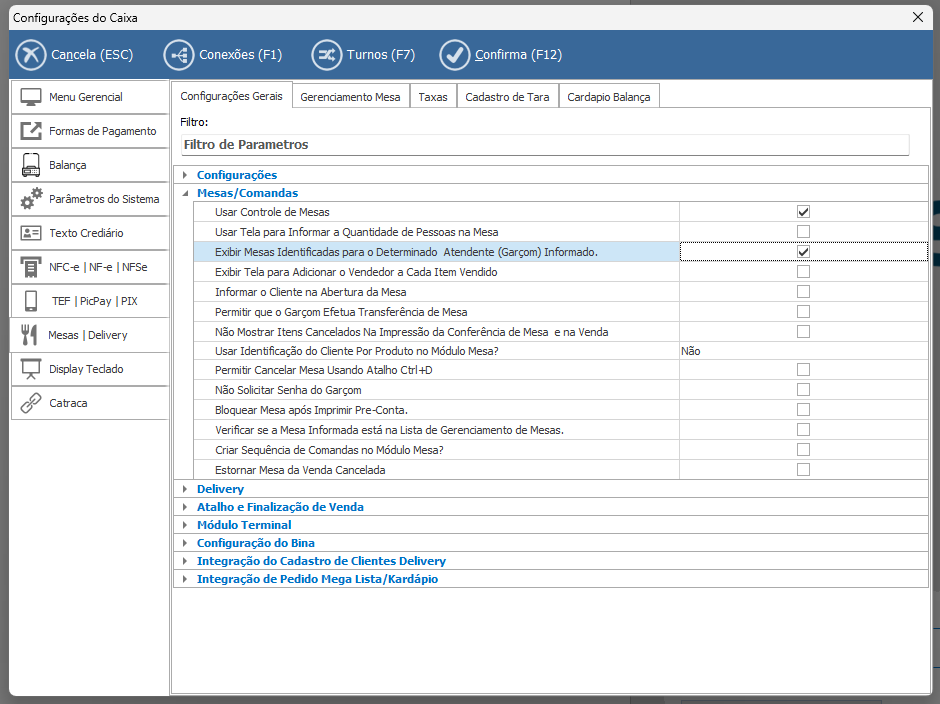This screenshot has width=940, height=704.
Task: Enable Não Solicitar Senha do Garçom
Action: click(x=803, y=390)
